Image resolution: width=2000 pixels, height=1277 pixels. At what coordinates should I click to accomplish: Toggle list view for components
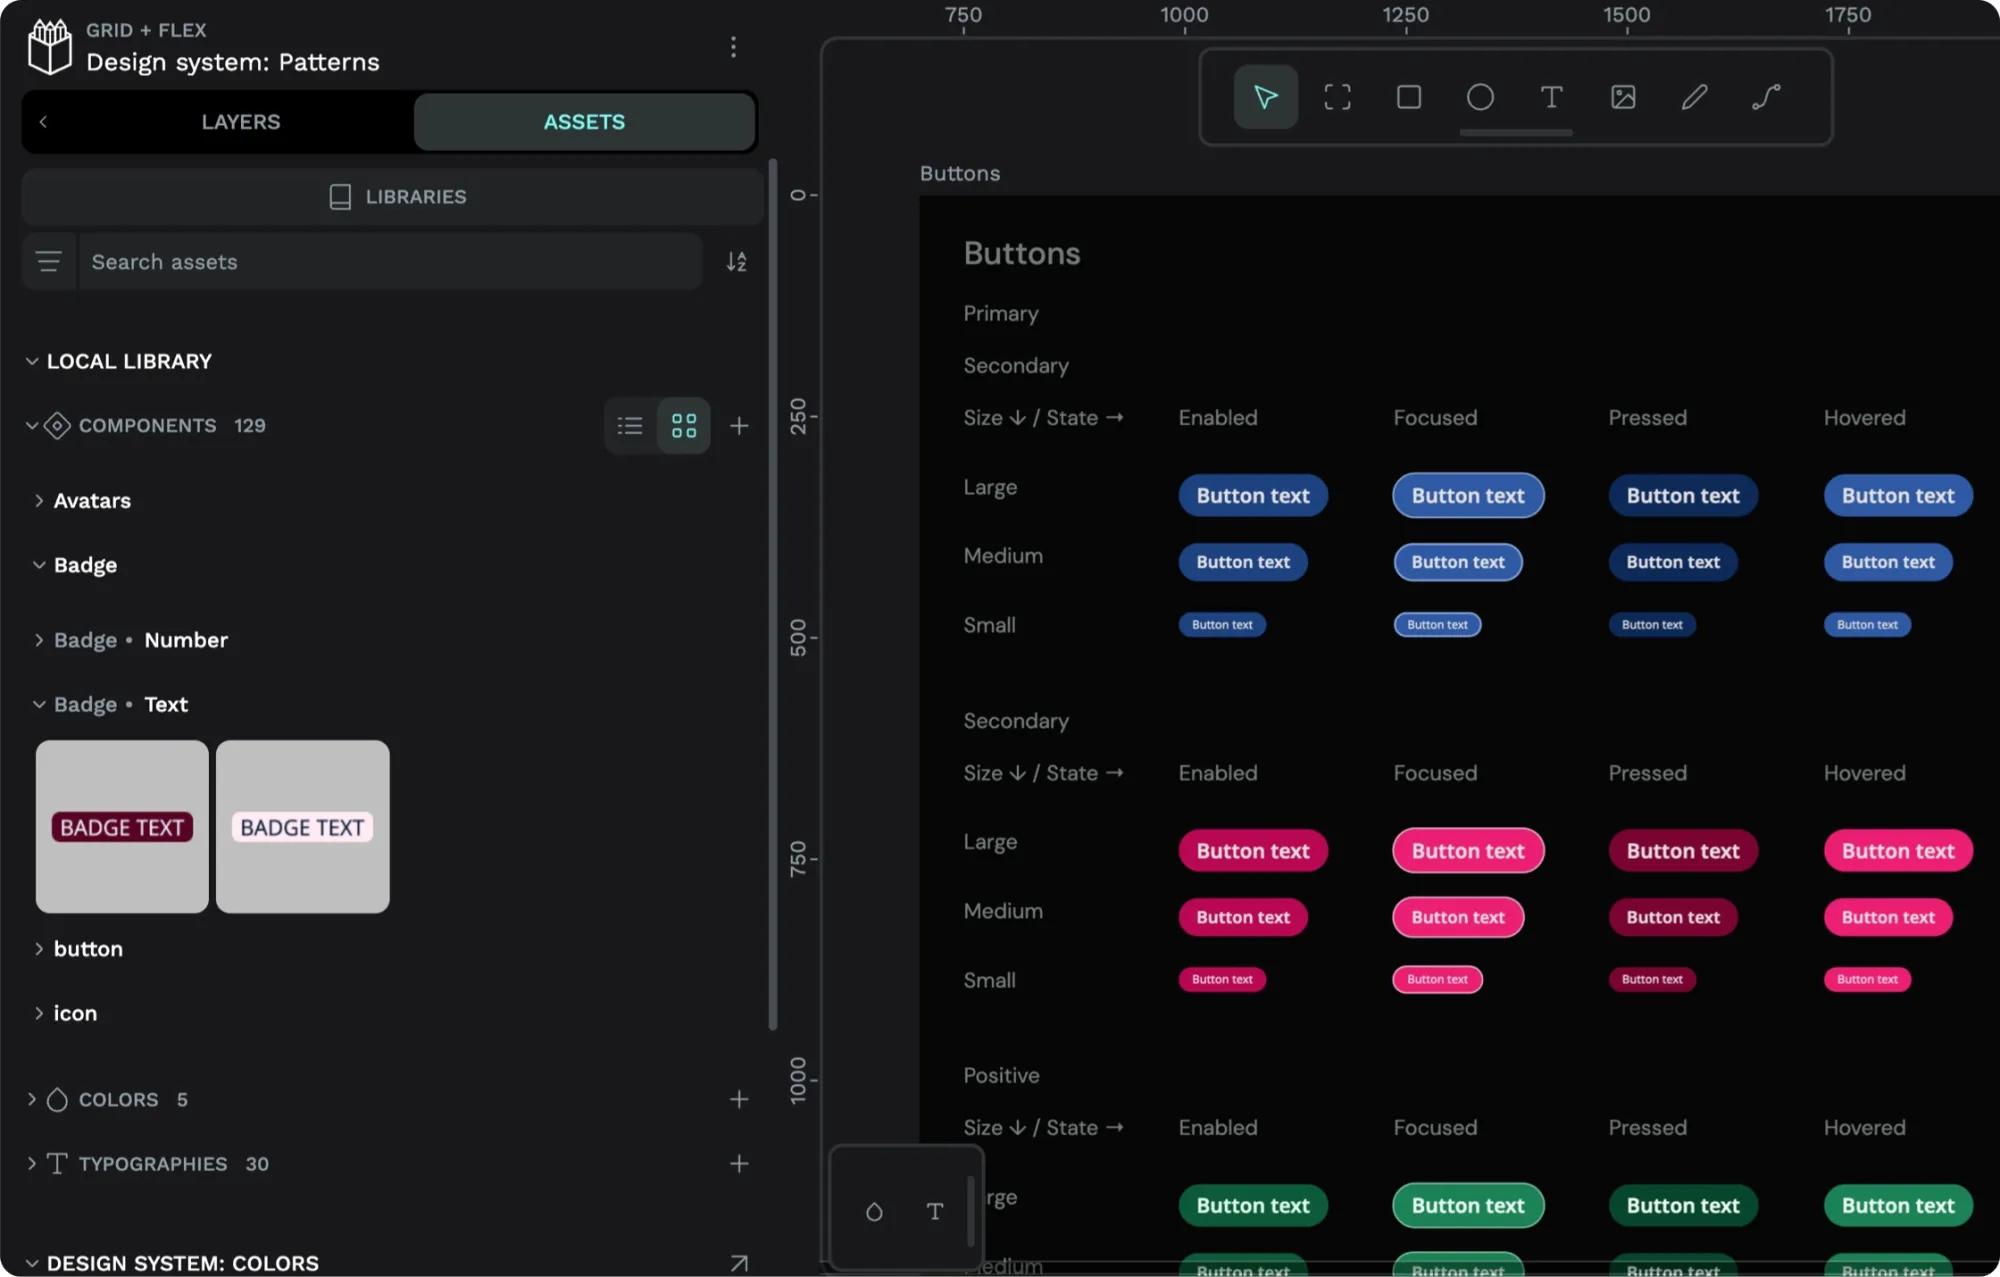pos(630,424)
